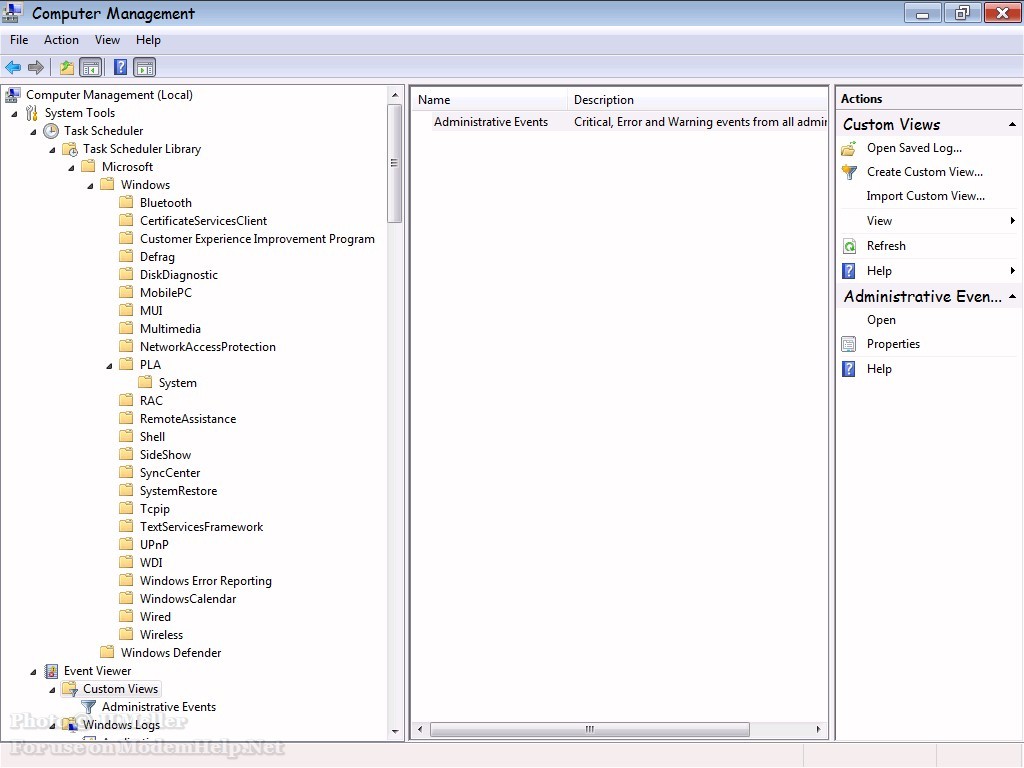Click the blue Help toolbar icon

[x=121, y=67]
